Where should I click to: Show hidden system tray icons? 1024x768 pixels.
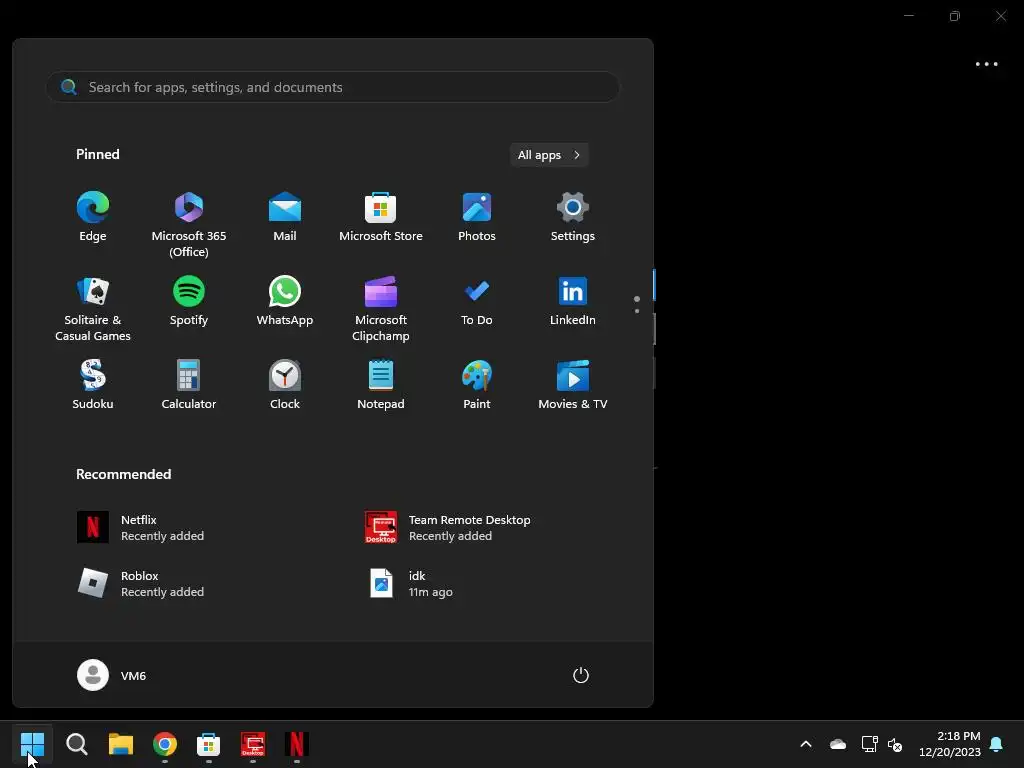[806, 744]
